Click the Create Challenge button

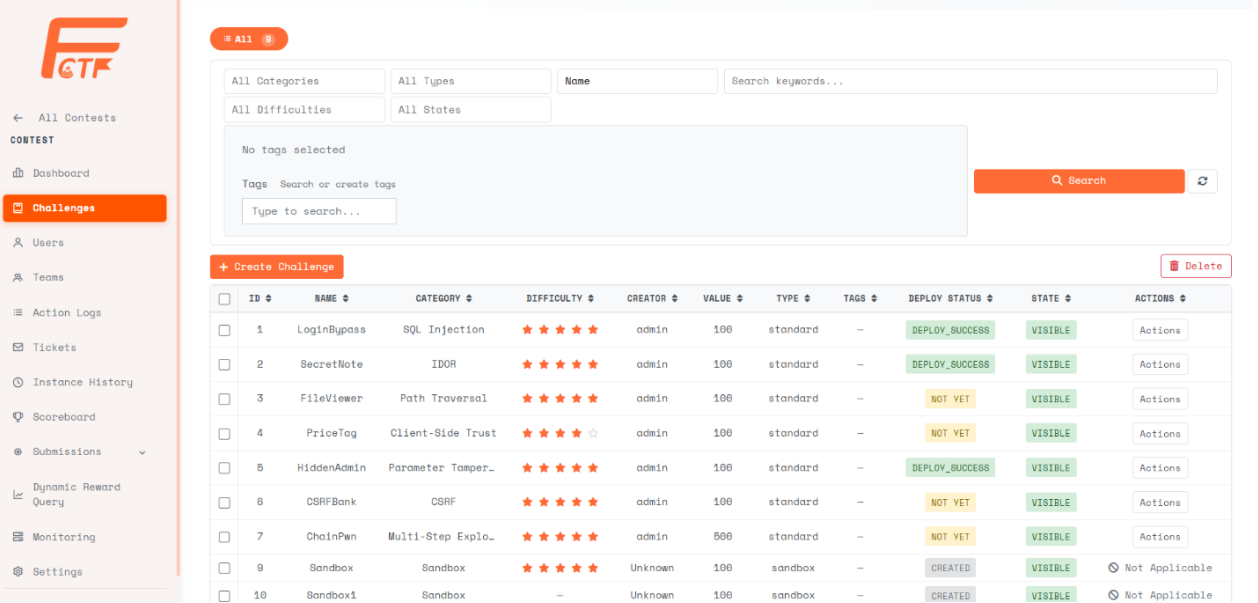[x=277, y=267]
